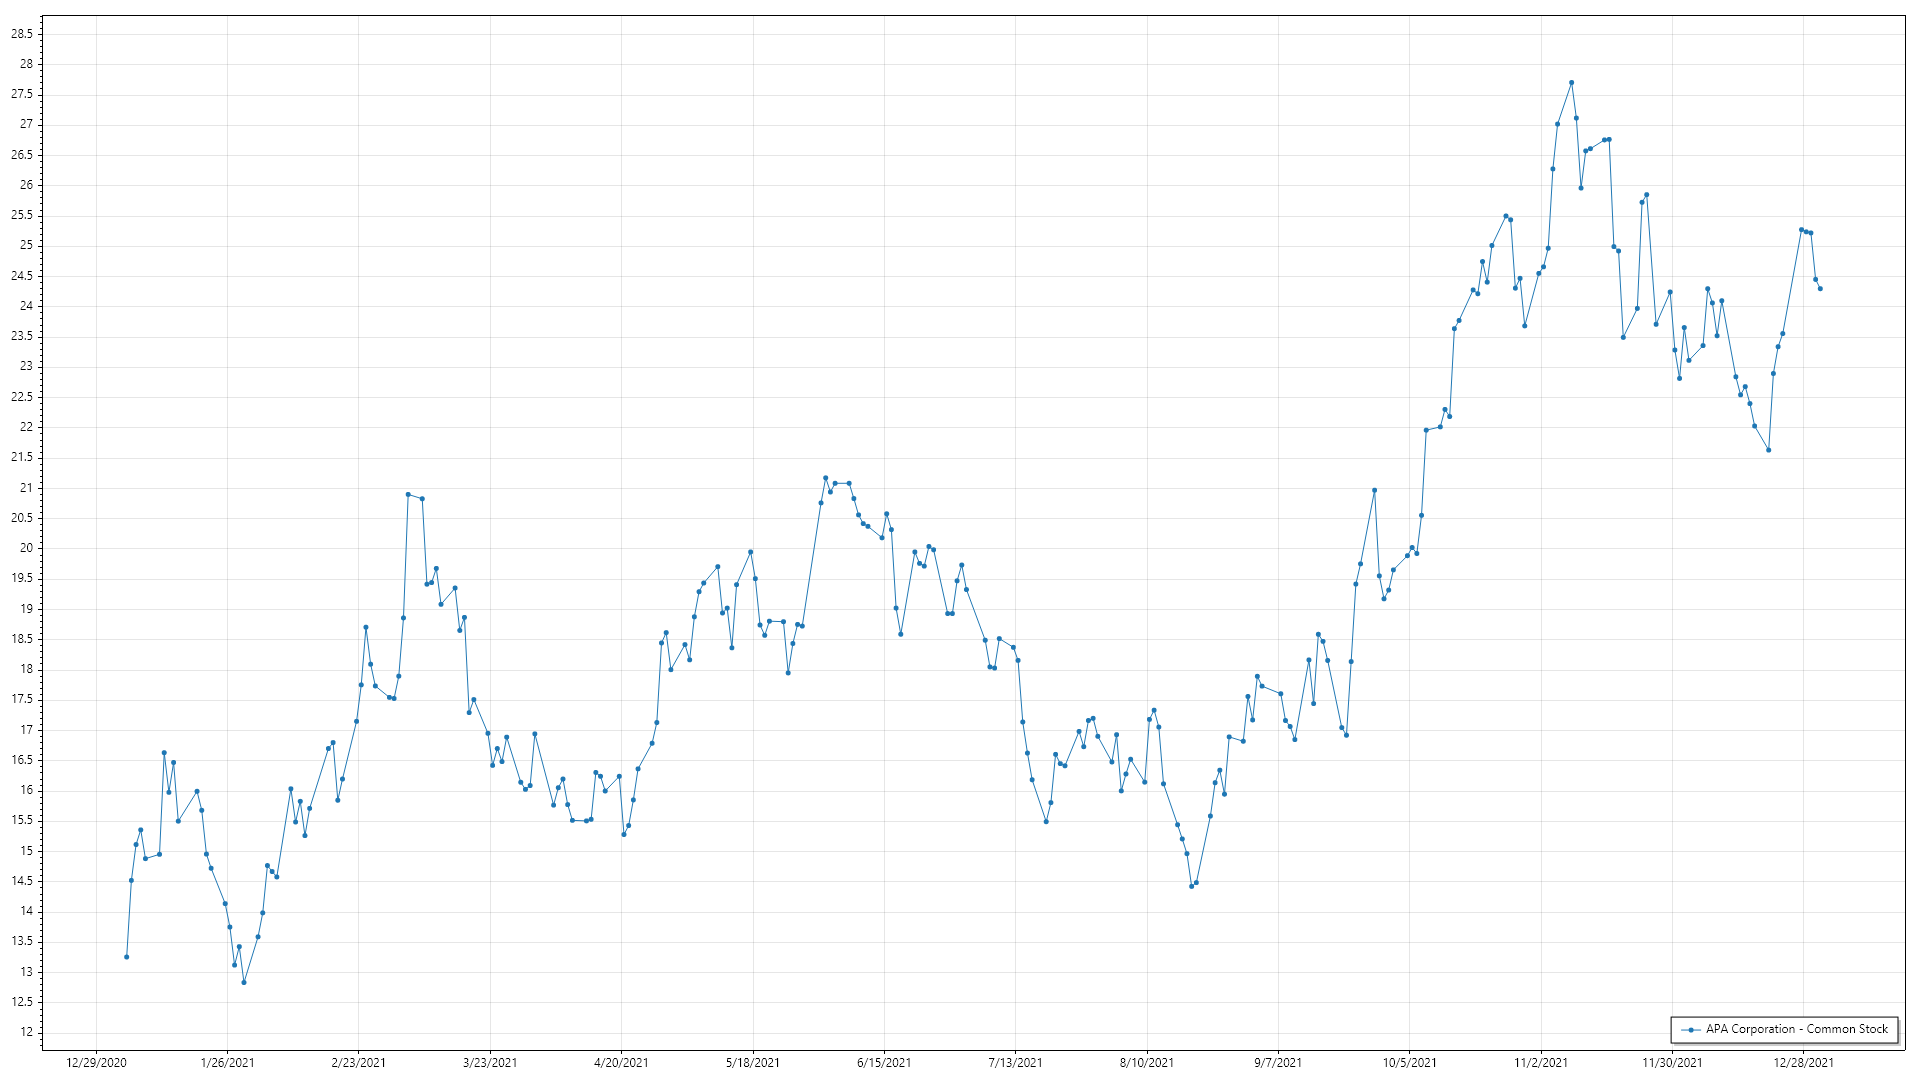Click the first data point at 13.25
Screen dimensions: 1920x1080
pos(126,957)
